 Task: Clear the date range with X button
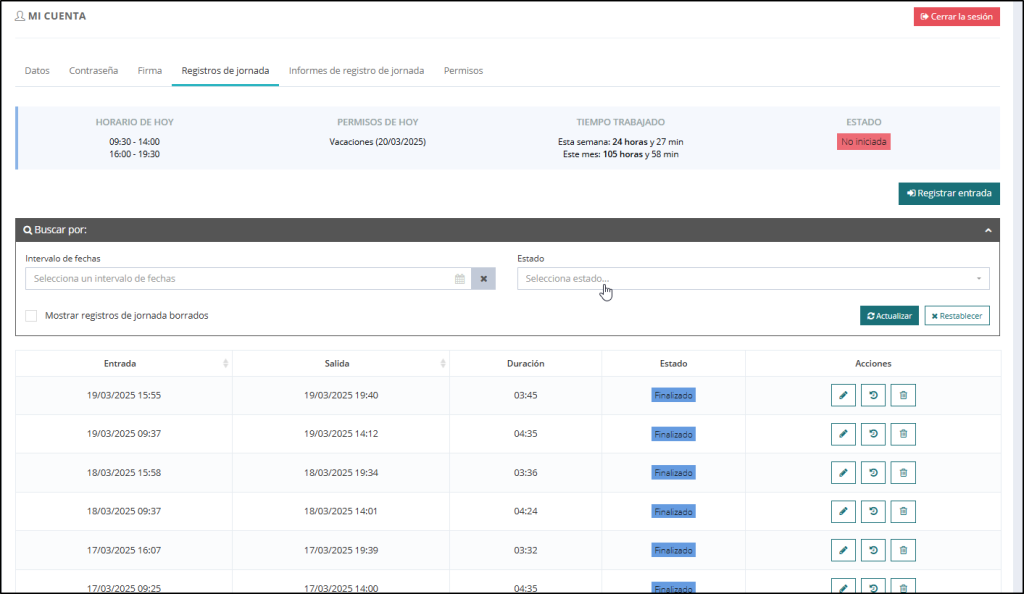point(483,279)
